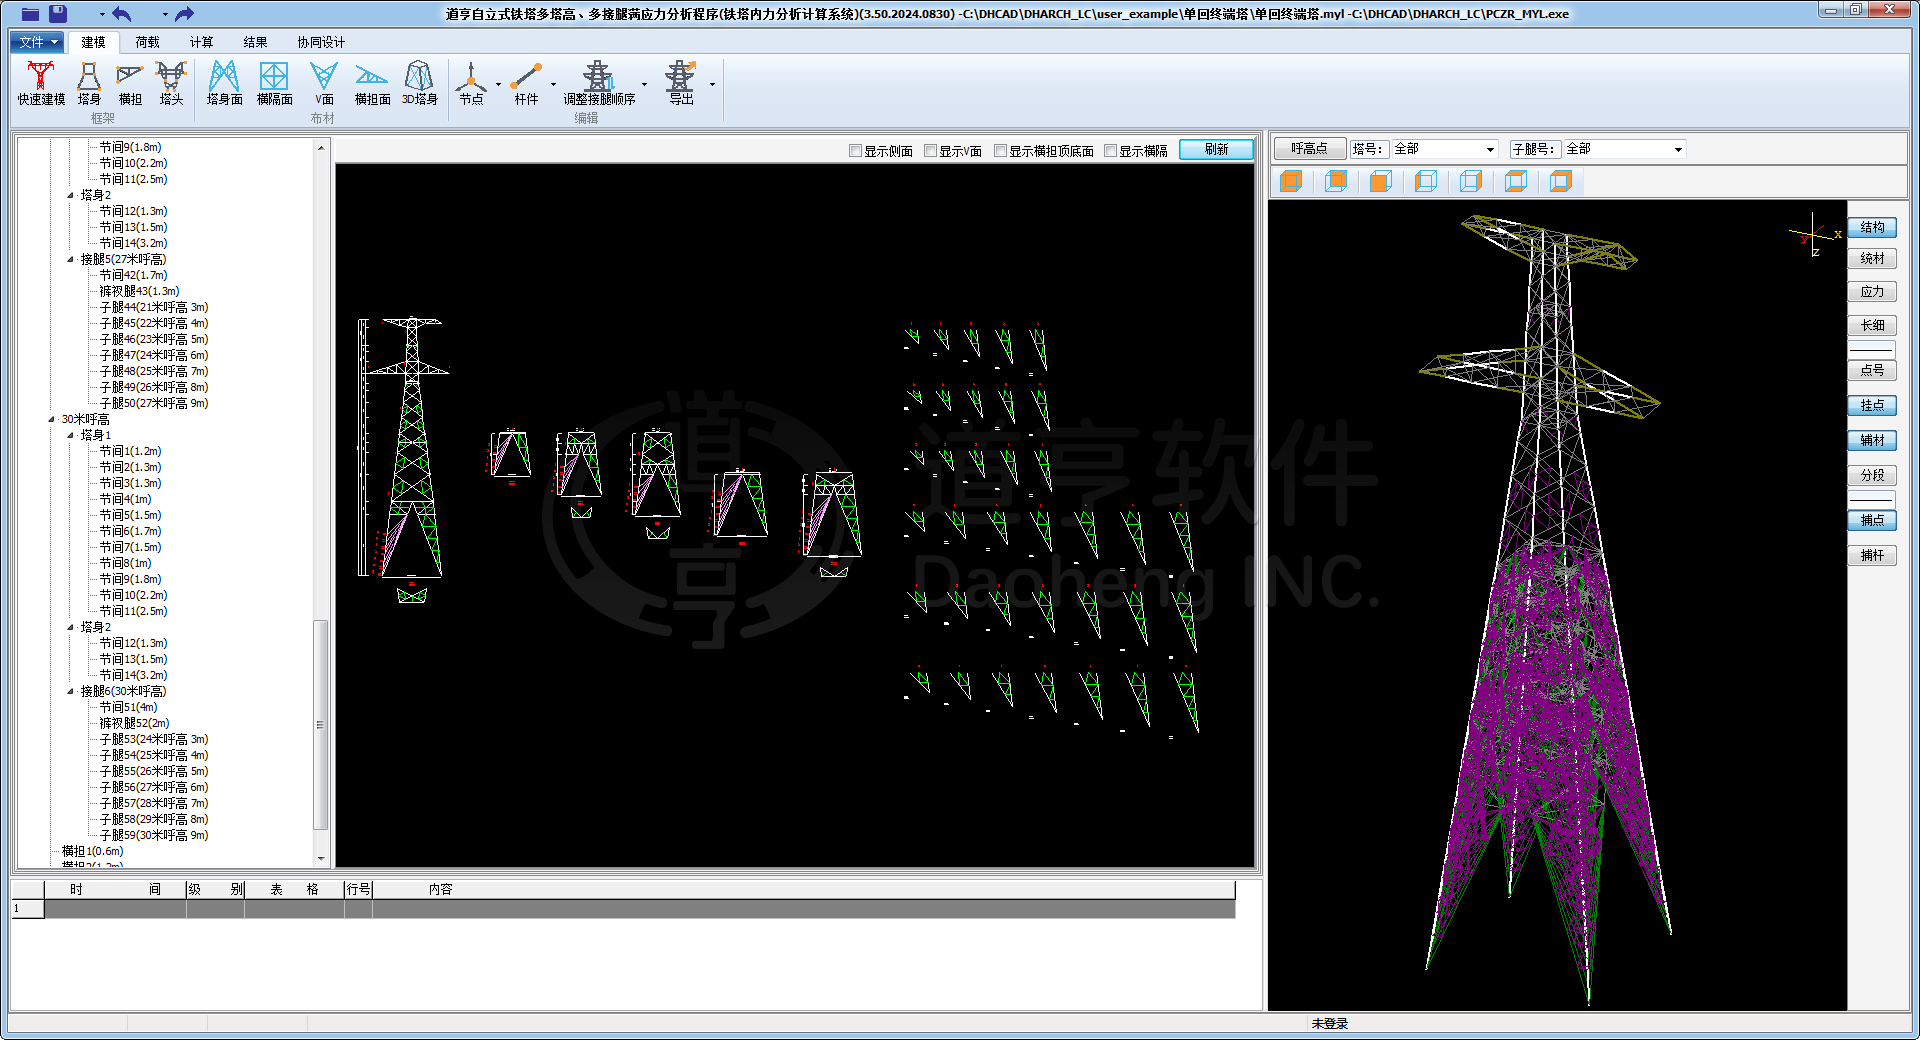
Task: Open the 调整接腿顺序 dropdown arrow
Action: click(x=645, y=84)
